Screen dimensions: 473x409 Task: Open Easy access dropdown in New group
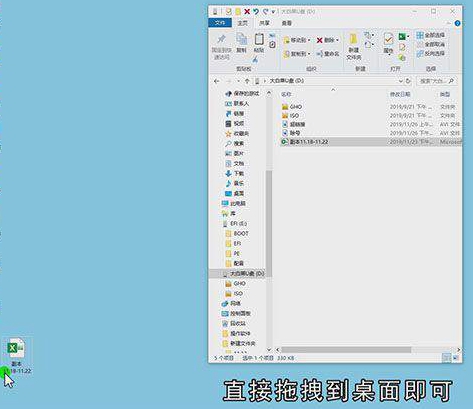click(369, 44)
